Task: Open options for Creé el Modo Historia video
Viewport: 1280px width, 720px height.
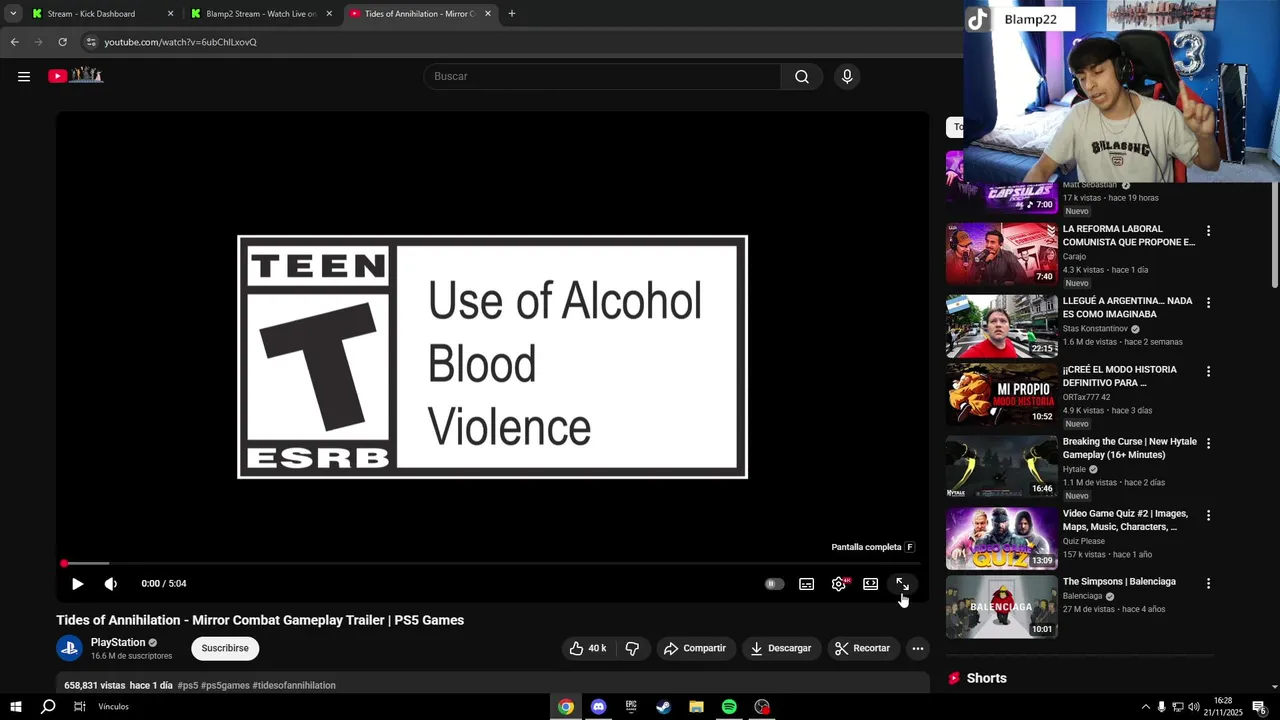Action: (x=1208, y=371)
